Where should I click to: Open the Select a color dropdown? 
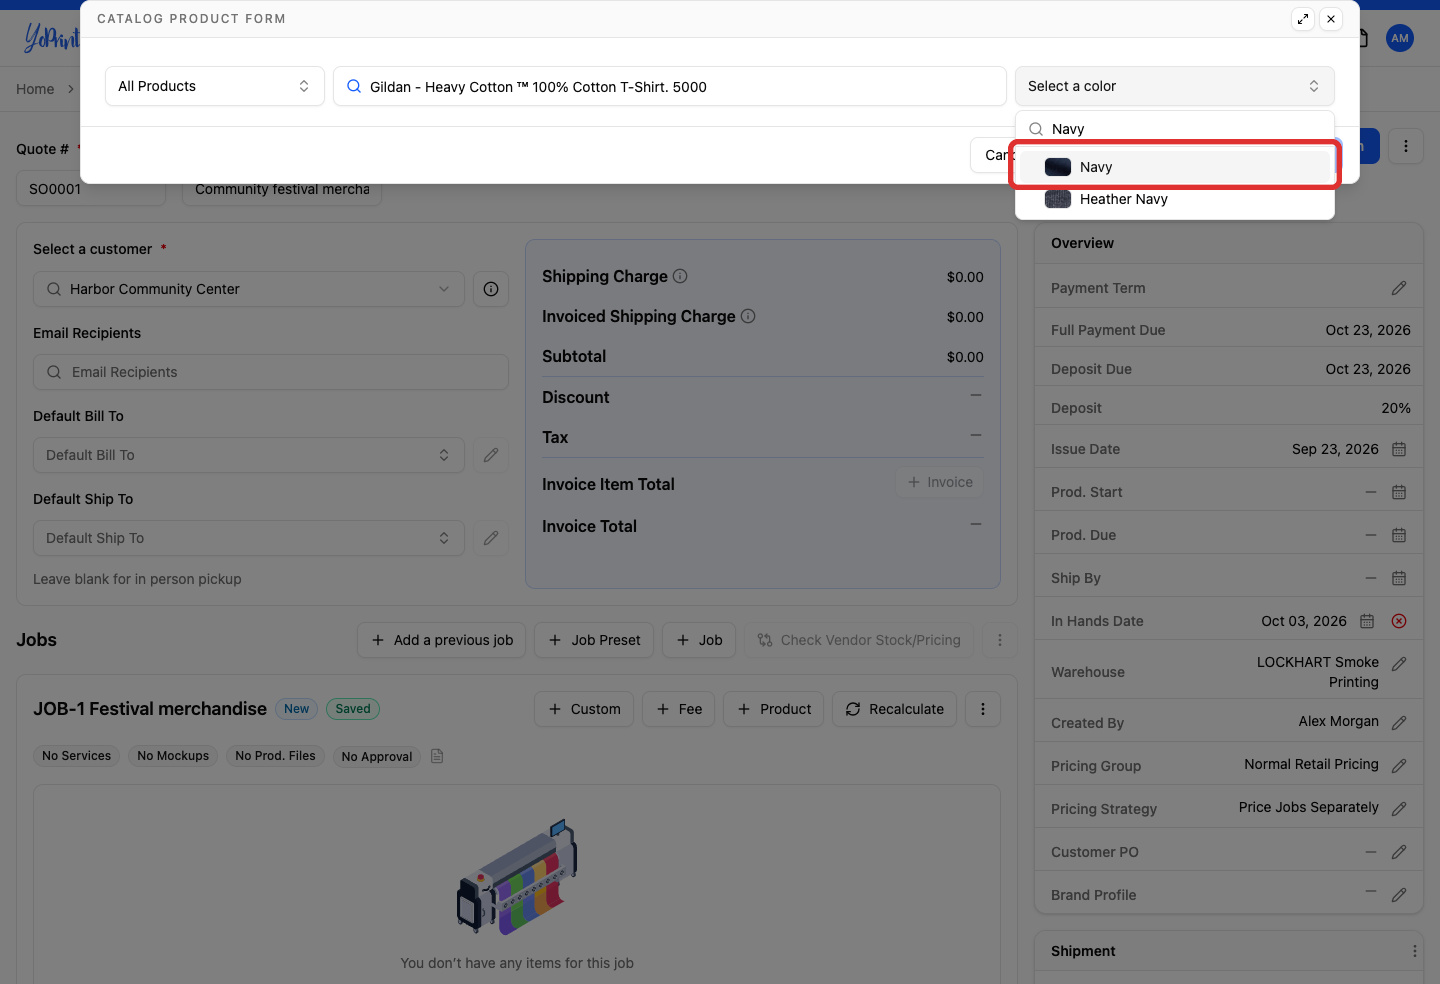(x=1174, y=86)
